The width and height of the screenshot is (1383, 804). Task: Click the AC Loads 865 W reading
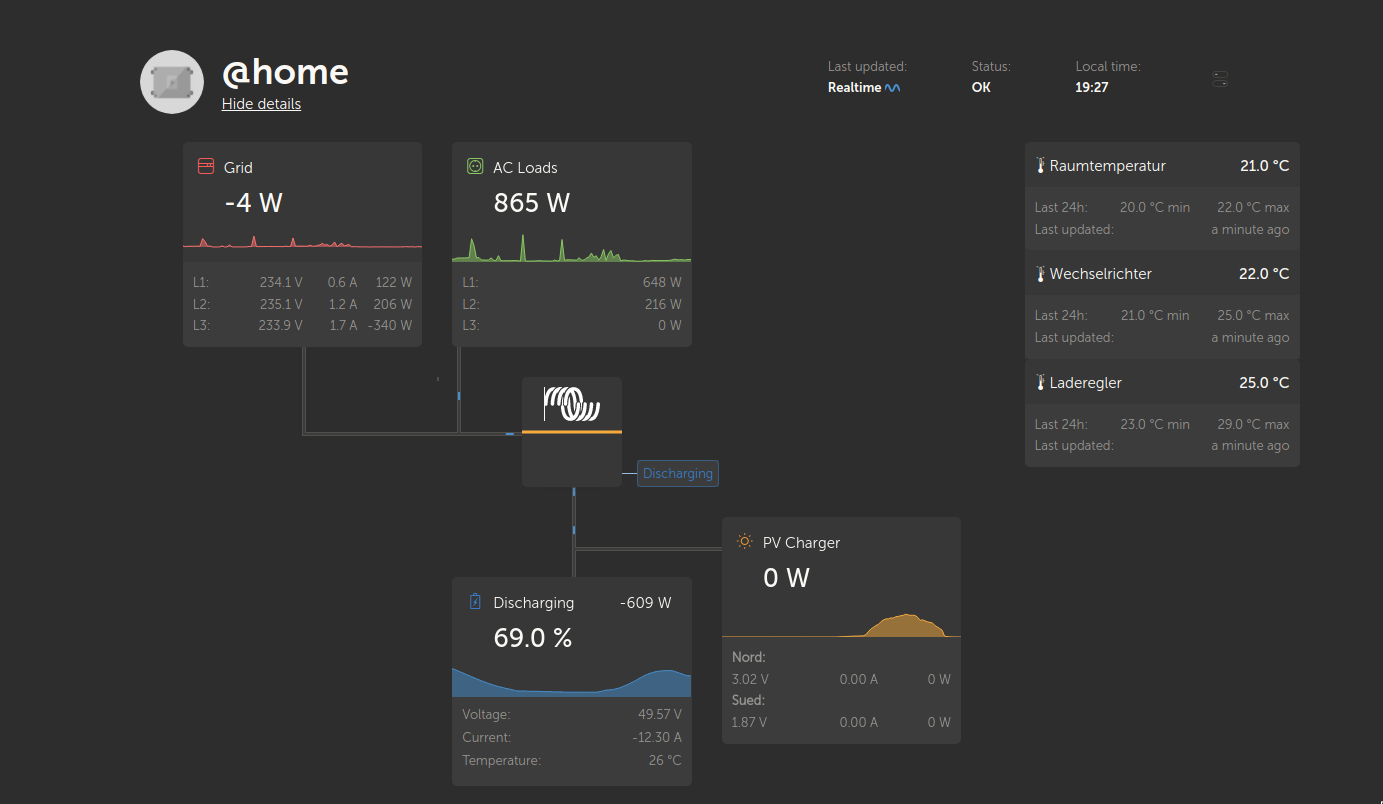coord(532,203)
